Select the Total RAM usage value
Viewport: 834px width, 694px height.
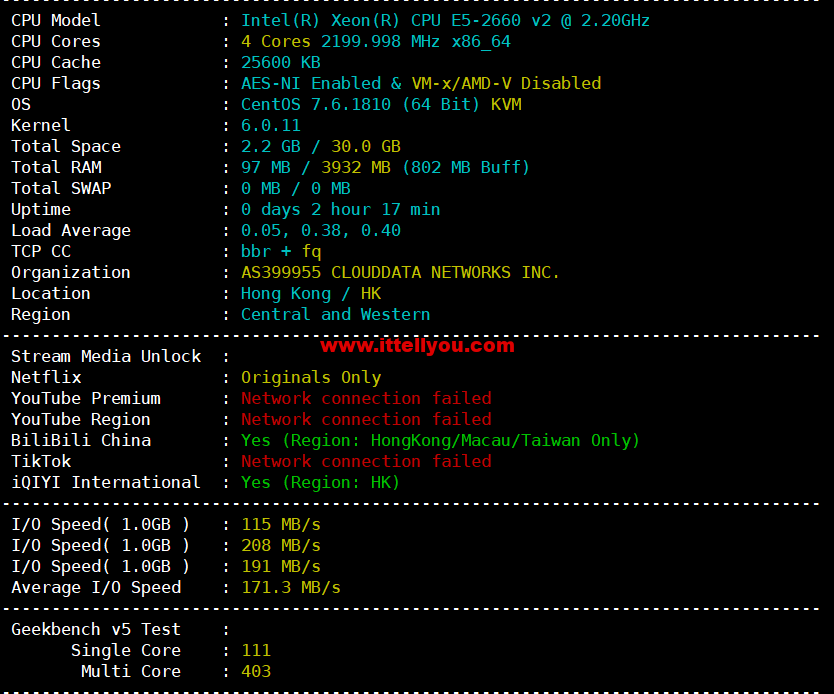pyautogui.click(x=385, y=167)
